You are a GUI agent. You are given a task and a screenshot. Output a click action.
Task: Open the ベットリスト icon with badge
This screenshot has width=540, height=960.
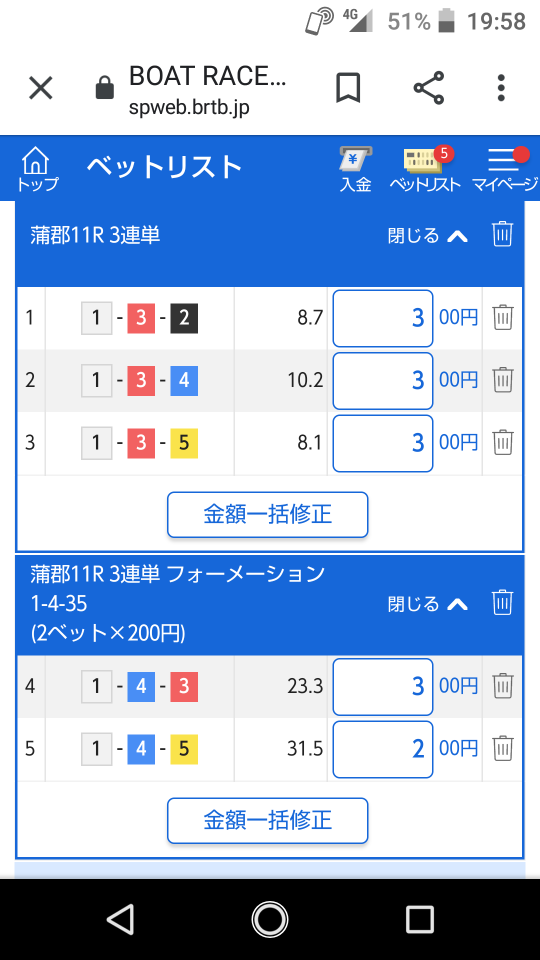click(425, 170)
